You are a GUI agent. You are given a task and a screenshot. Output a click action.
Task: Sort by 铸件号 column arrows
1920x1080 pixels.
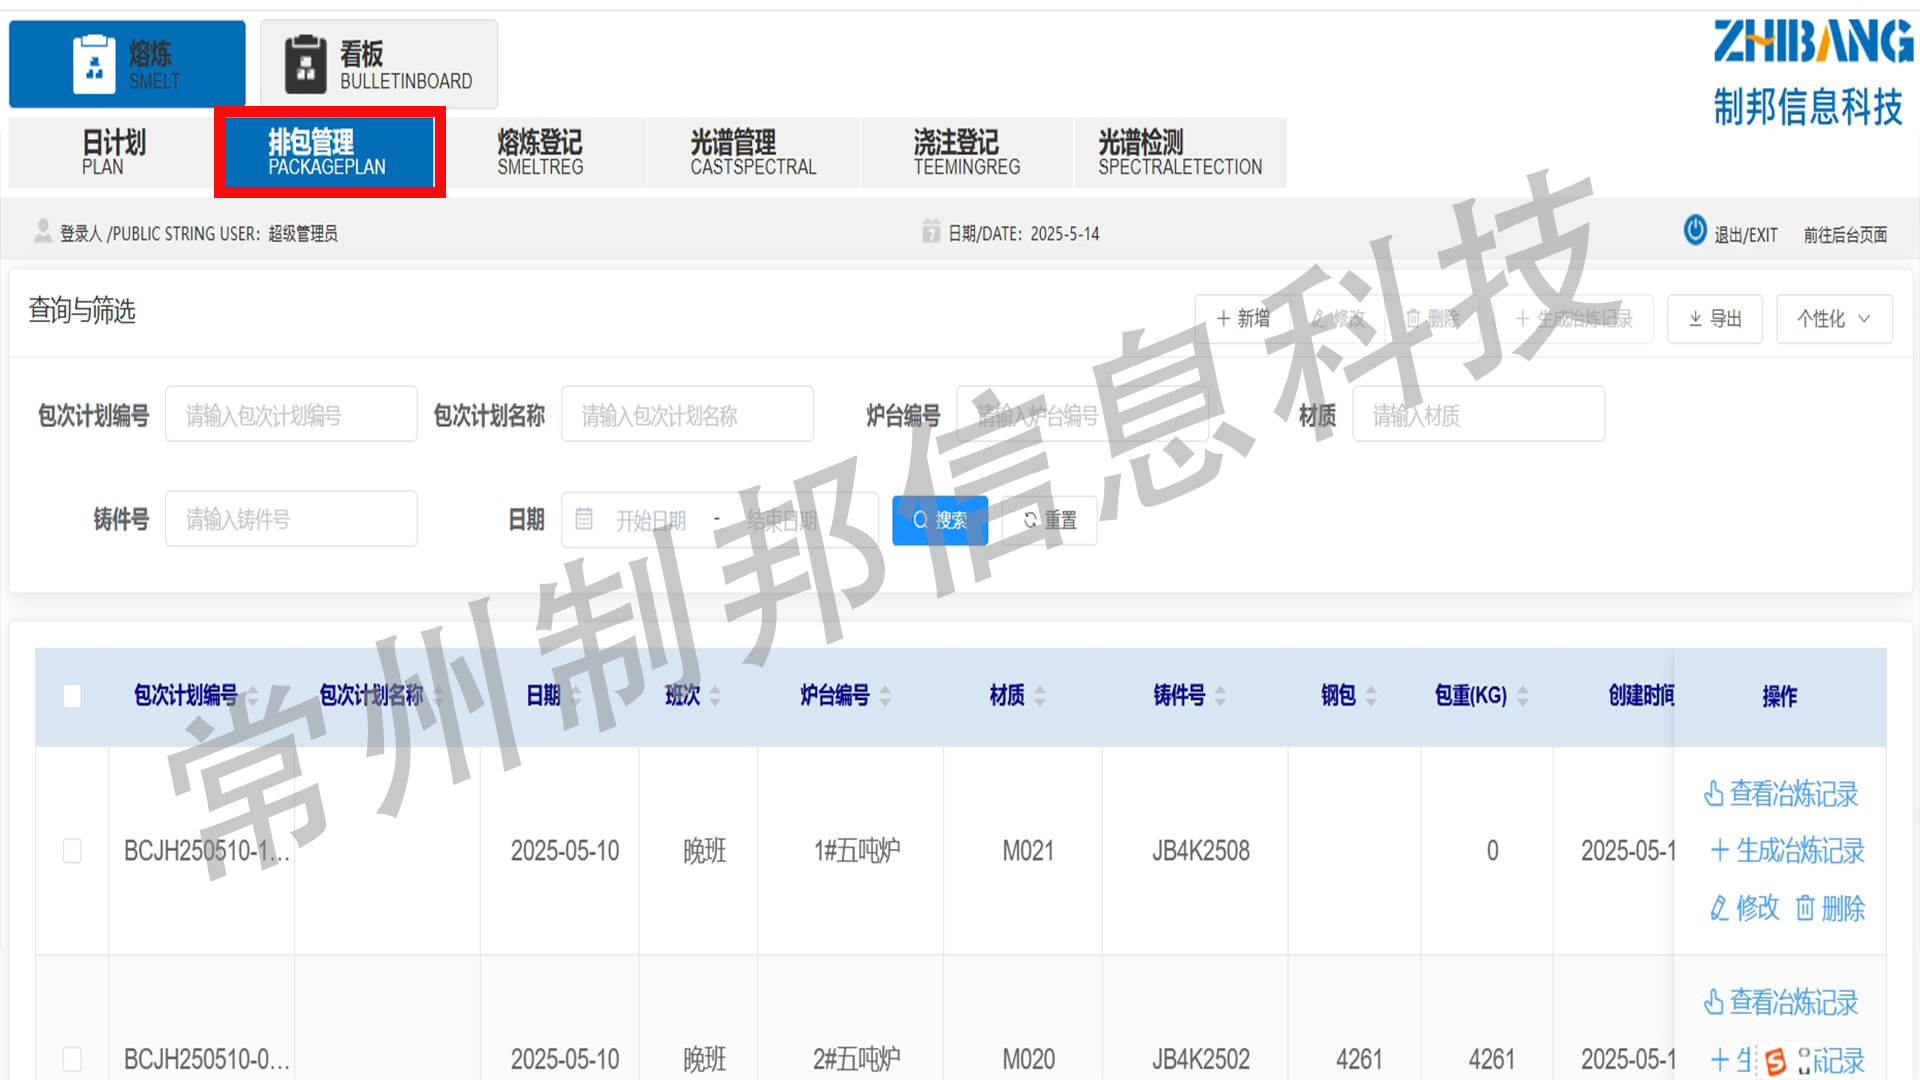point(1220,696)
